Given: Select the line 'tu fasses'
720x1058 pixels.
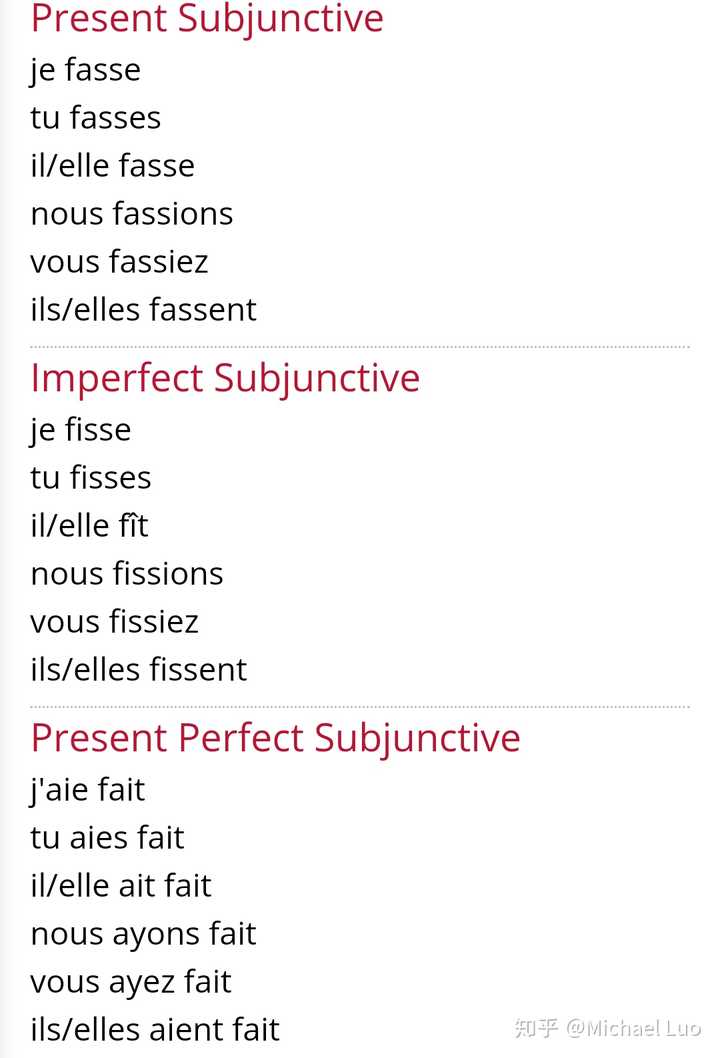Looking at the screenshot, I should [95, 117].
